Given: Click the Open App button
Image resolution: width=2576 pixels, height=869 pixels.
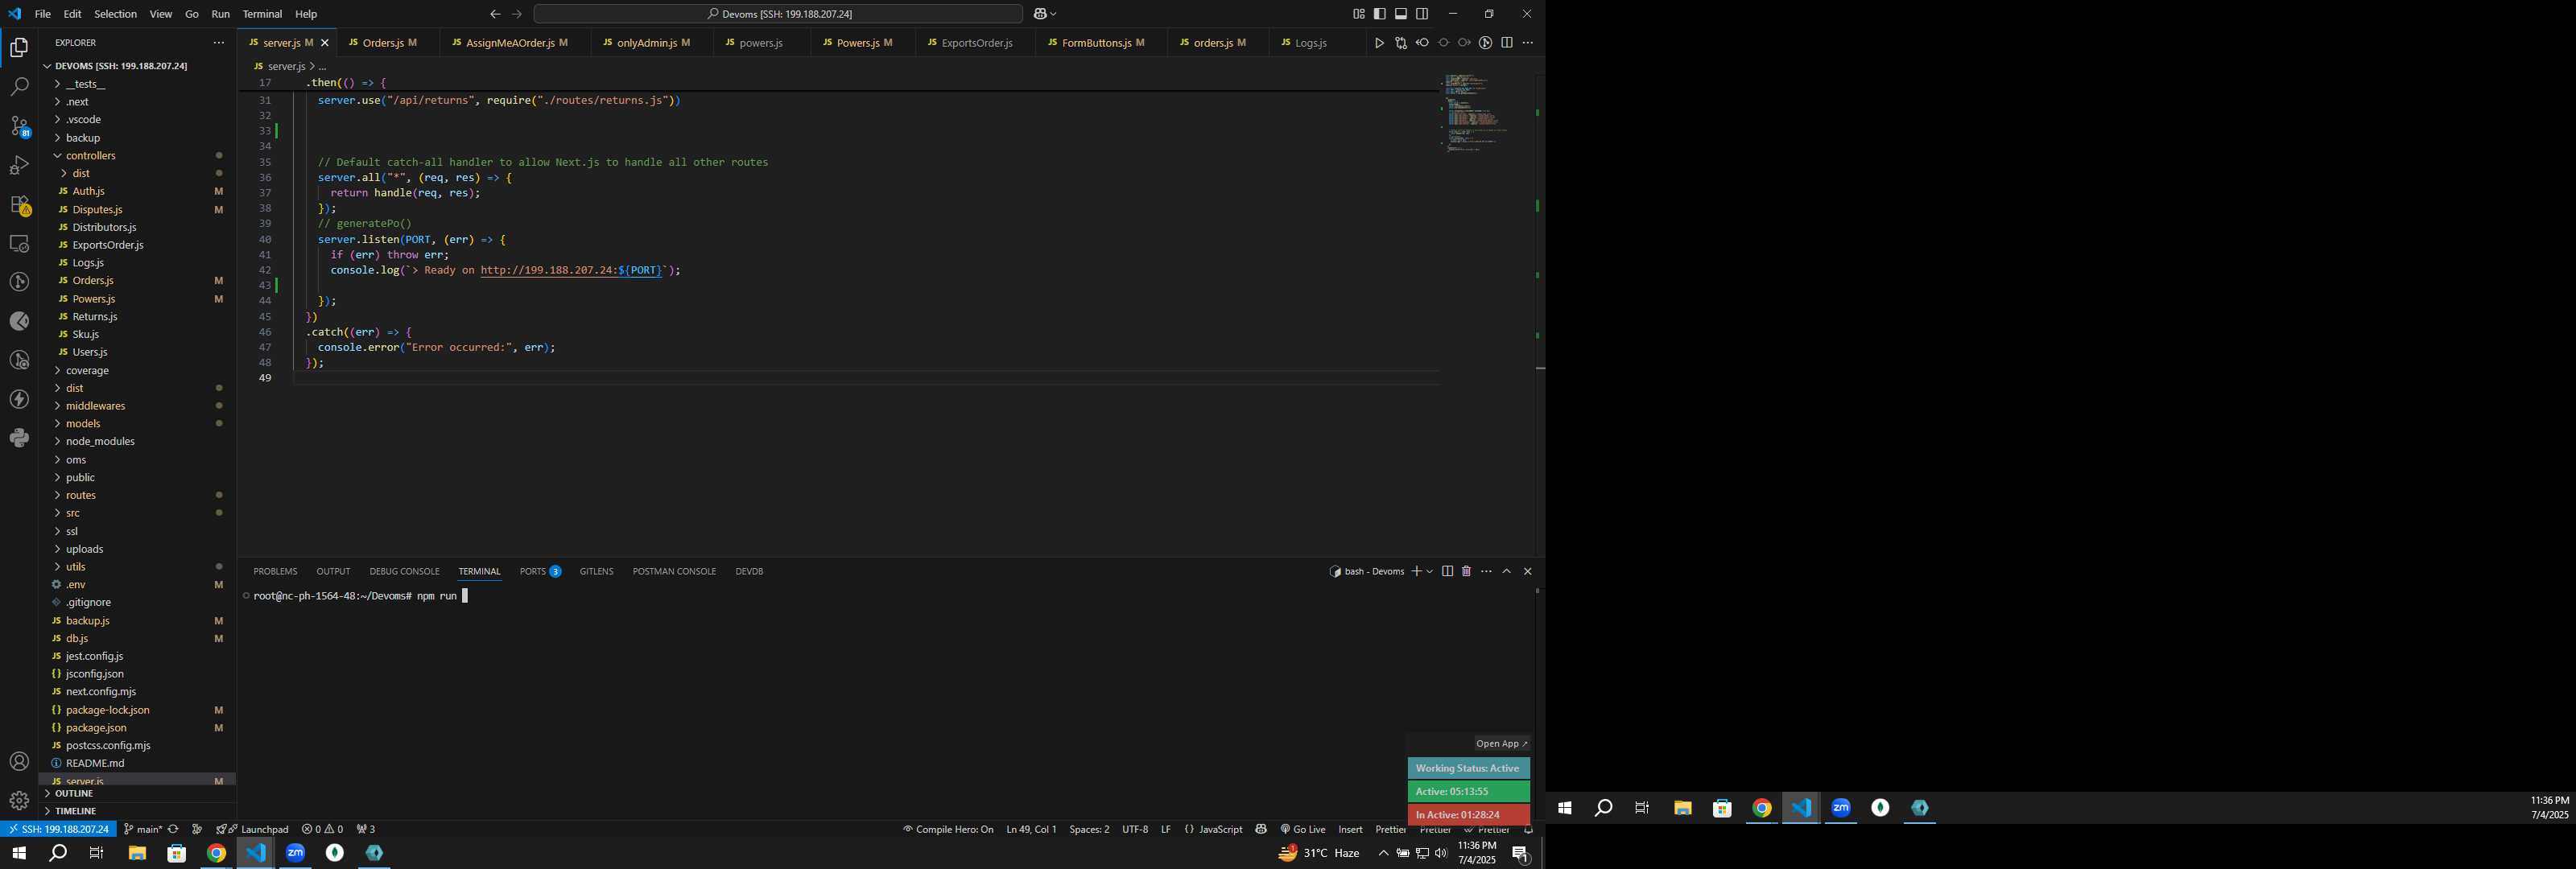Looking at the screenshot, I should (x=1502, y=743).
